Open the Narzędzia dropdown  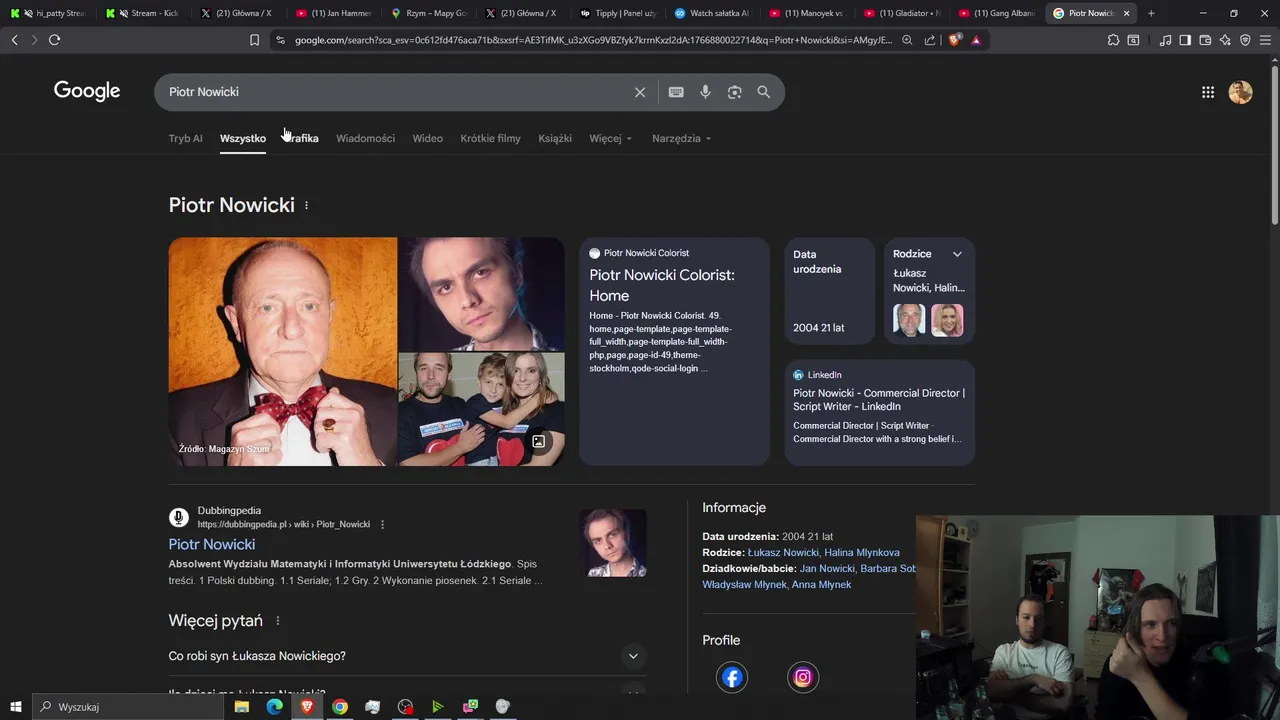(x=681, y=138)
